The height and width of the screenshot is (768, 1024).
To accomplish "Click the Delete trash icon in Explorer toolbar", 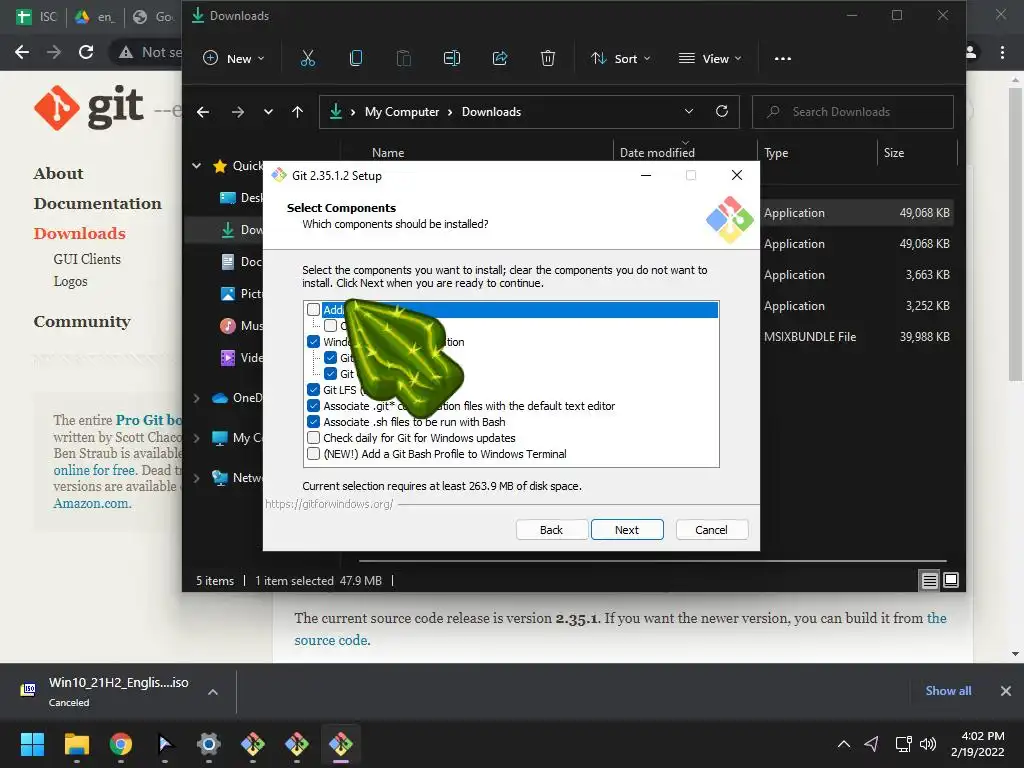I will pos(548,59).
